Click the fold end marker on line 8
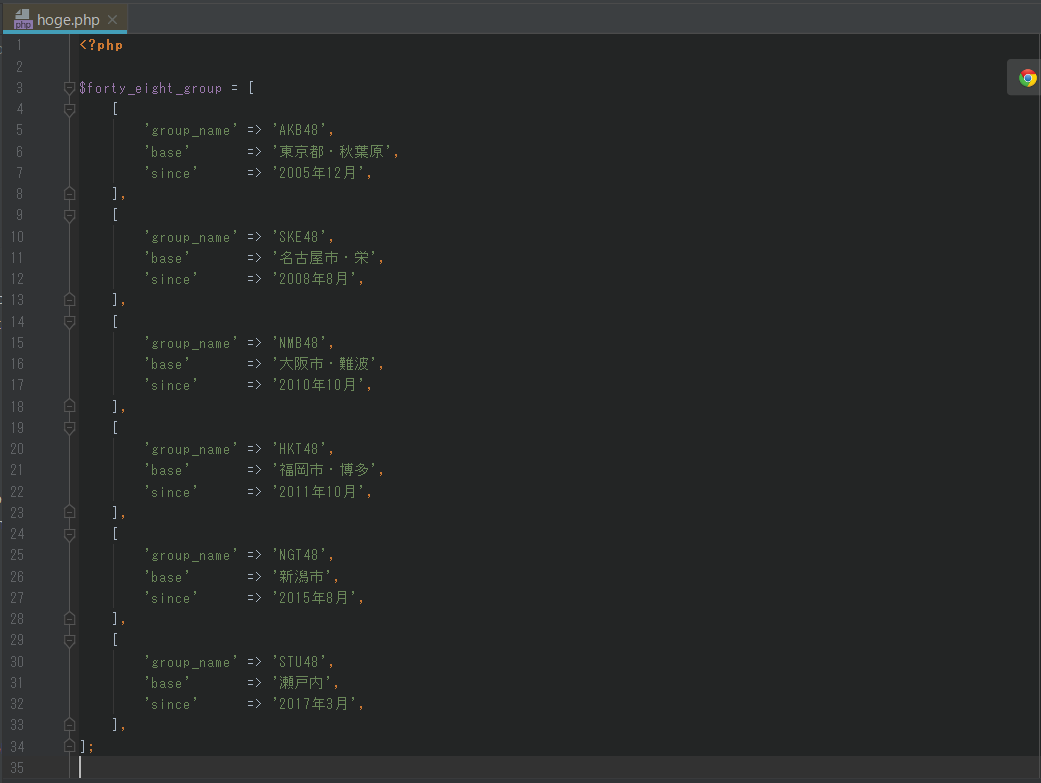This screenshot has width=1041, height=783. pos(69,194)
